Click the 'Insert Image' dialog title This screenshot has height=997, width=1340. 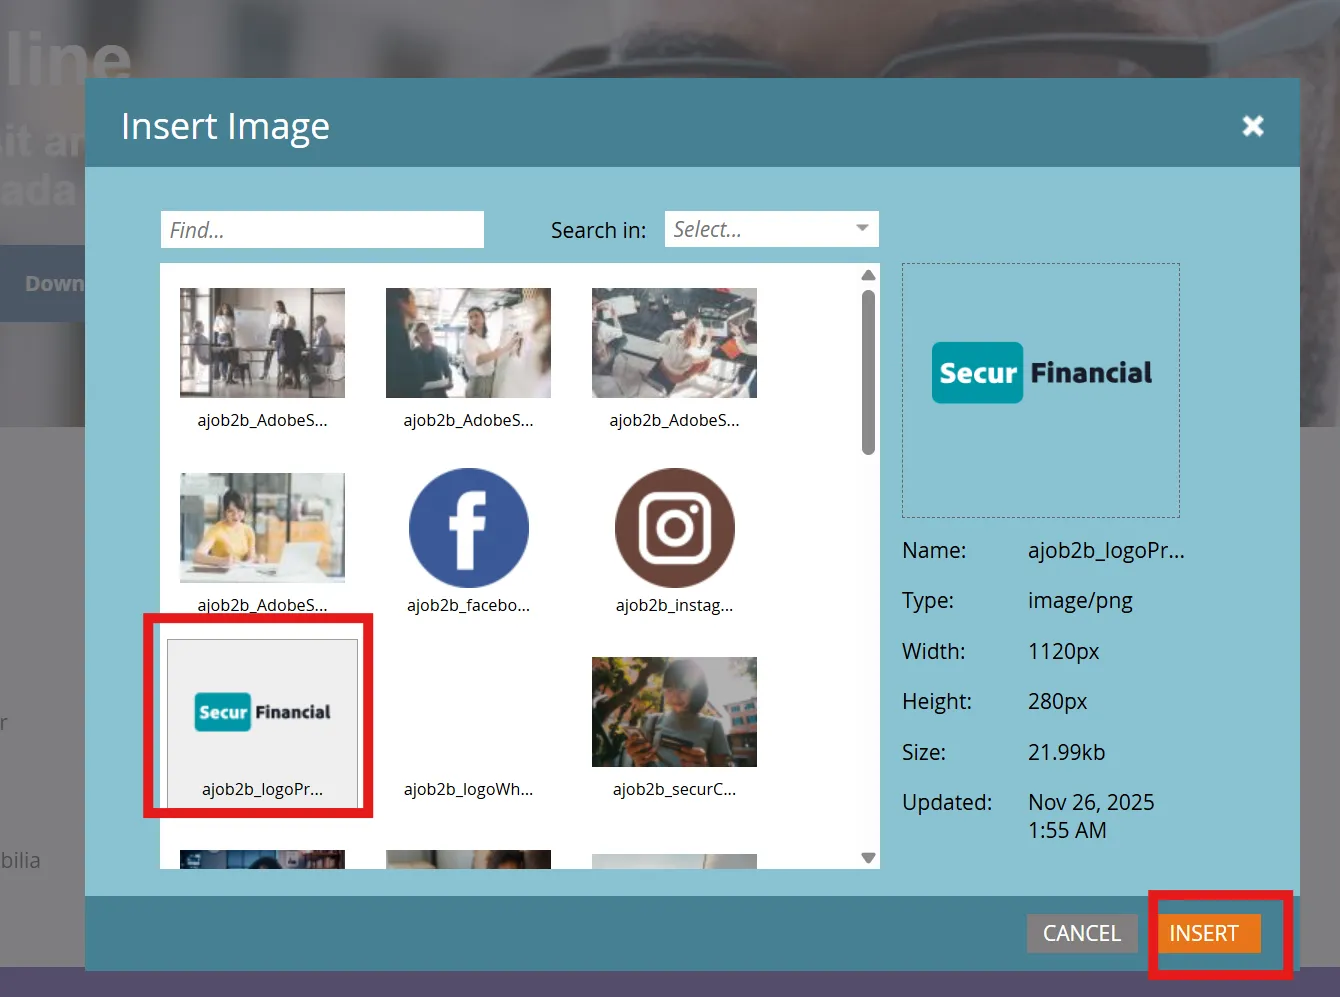pos(225,127)
